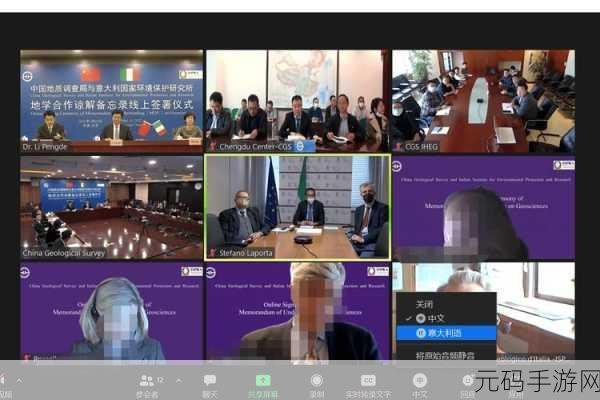Open the interpretation language button labeled 中文
This screenshot has height=400, width=600.
click(x=420, y=385)
